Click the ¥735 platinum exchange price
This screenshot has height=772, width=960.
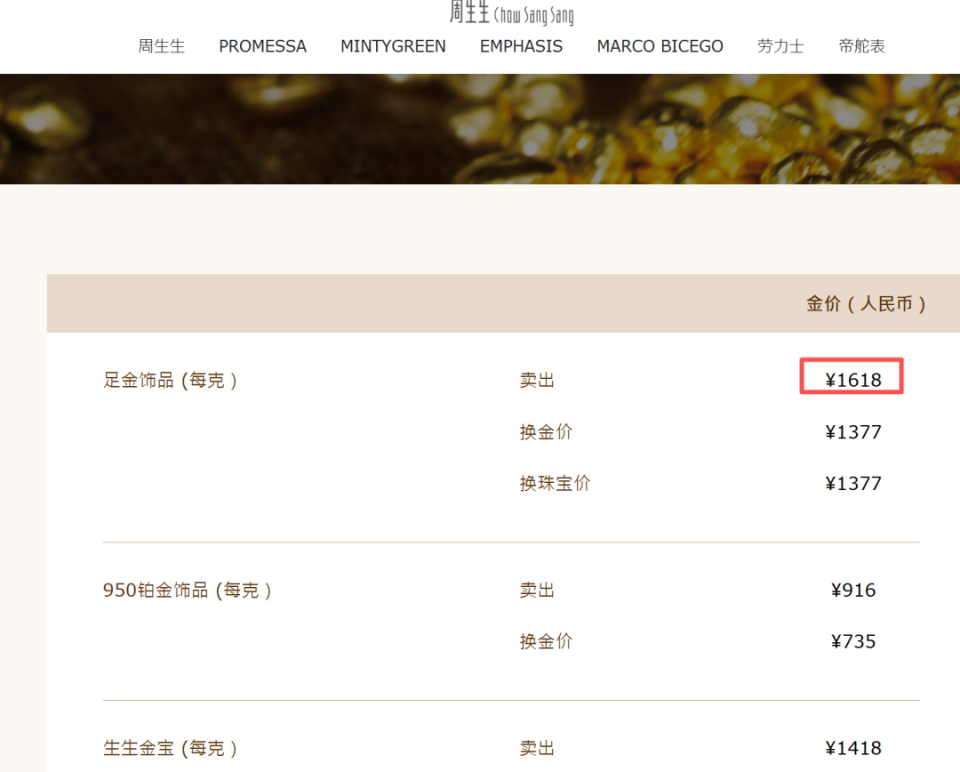(853, 642)
